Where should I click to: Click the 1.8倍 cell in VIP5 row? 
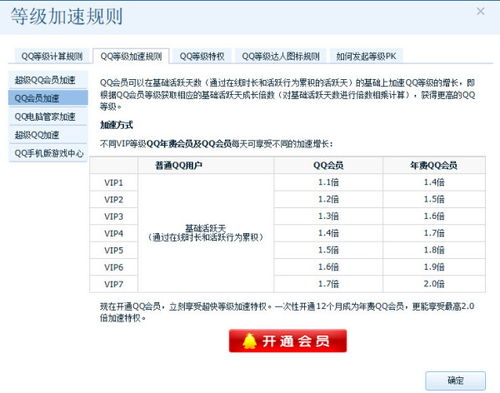click(x=434, y=250)
